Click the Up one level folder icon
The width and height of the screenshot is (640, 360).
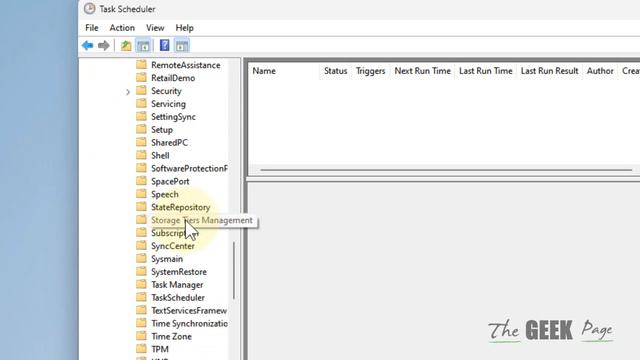126,45
